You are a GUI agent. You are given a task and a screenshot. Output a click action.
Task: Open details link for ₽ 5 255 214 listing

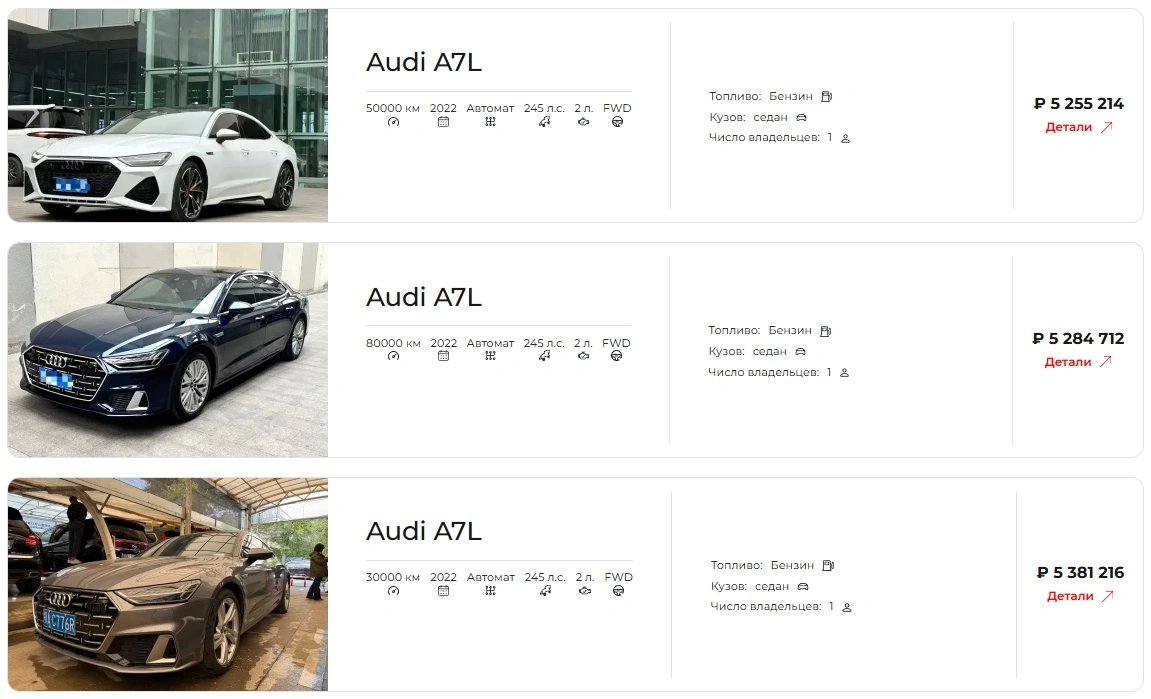[x=1078, y=127]
